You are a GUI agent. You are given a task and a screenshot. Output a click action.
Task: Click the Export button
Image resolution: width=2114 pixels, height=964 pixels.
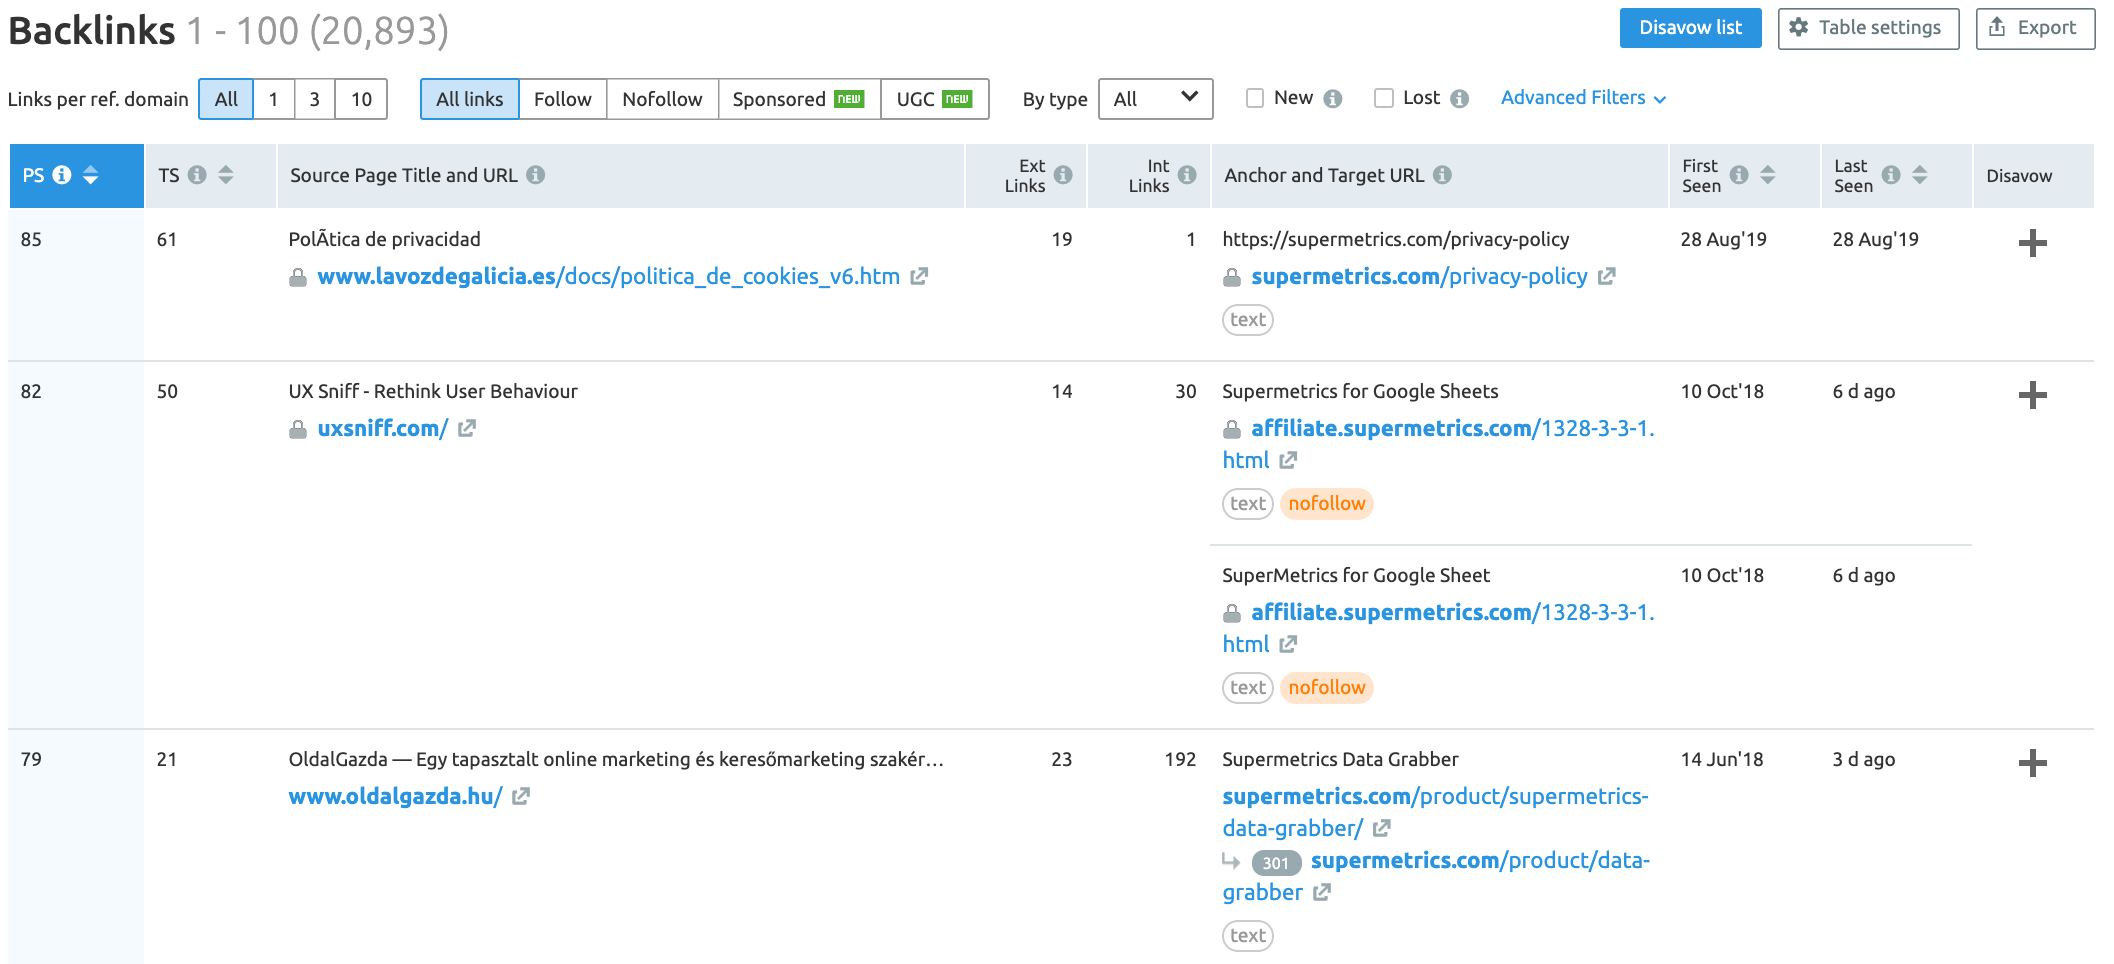point(2034,28)
